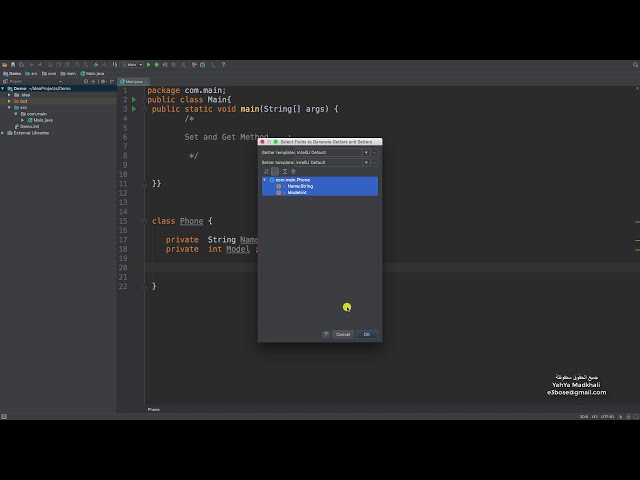
Task: Collapse the com.main.Phone node in the dialog
Action: (x=265, y=180)
